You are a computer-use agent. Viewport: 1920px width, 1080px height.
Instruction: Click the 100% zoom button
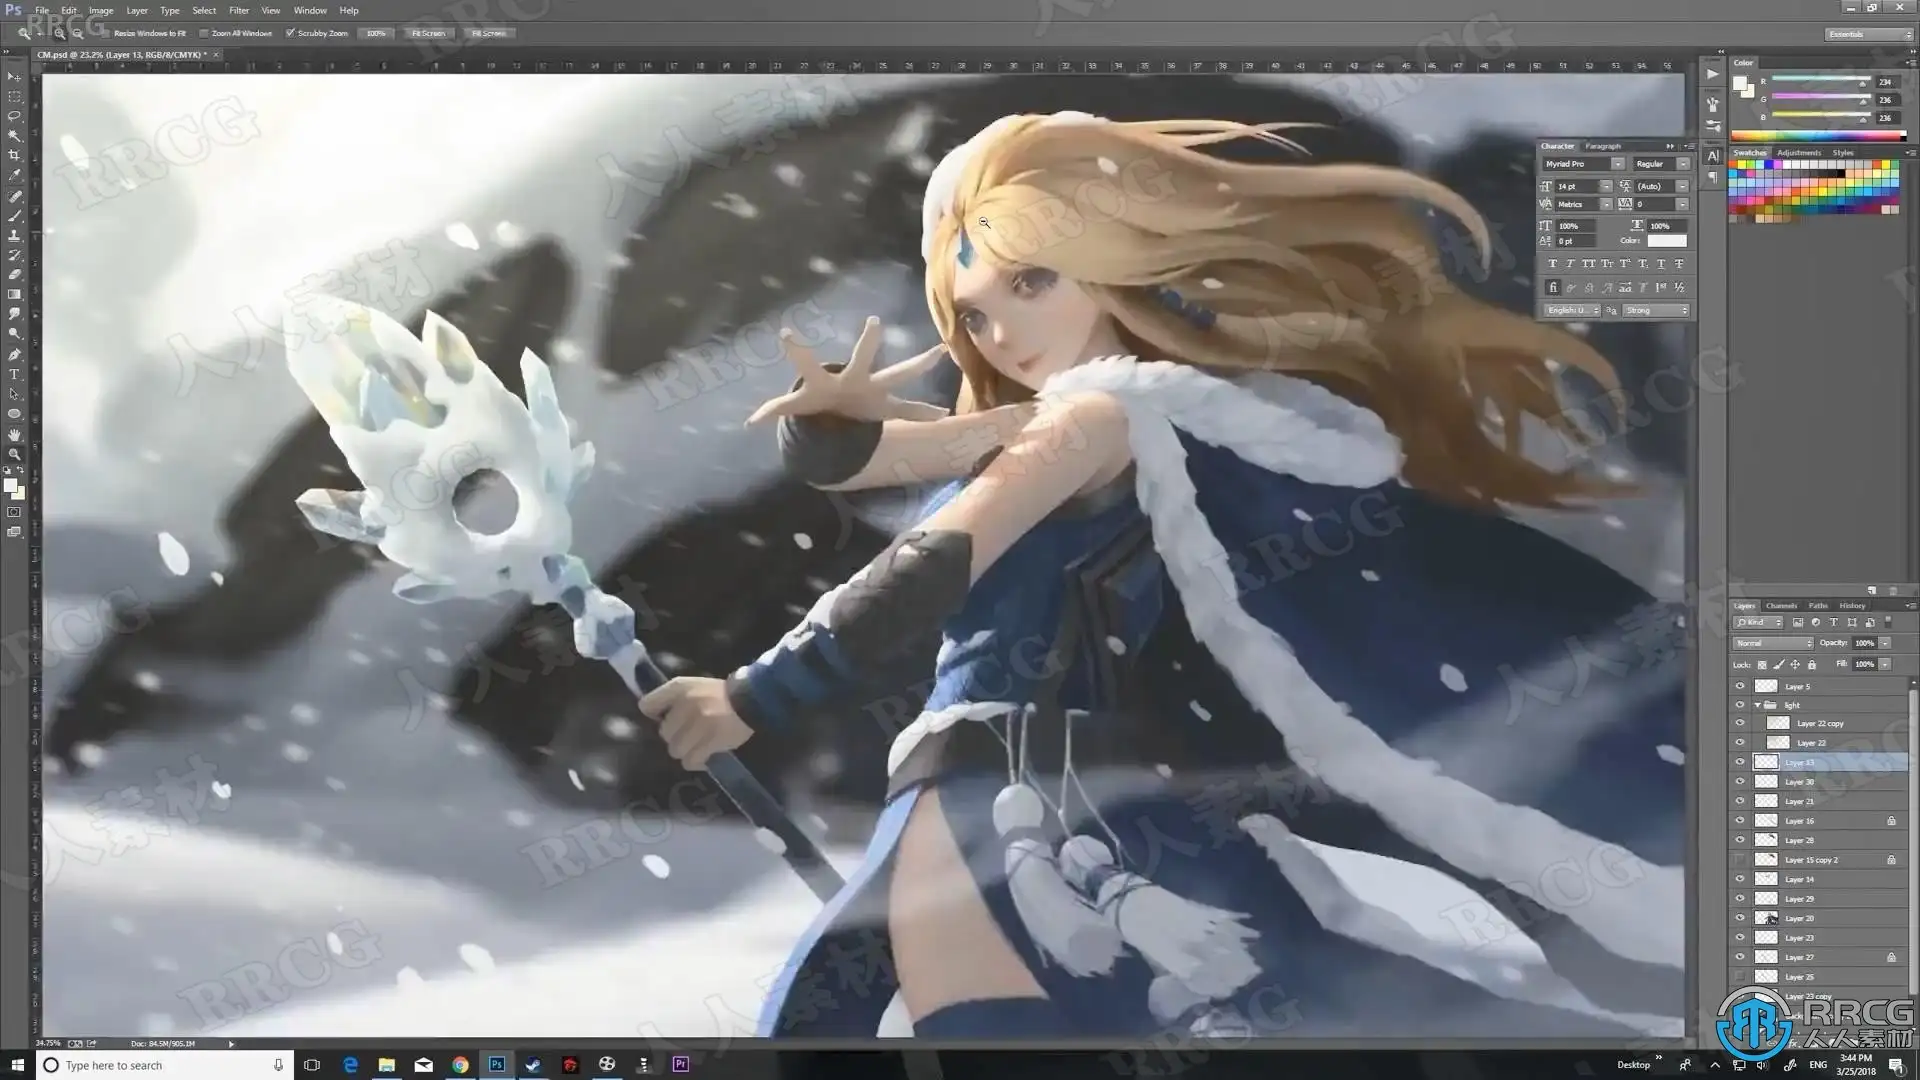[x=376, y=33]
